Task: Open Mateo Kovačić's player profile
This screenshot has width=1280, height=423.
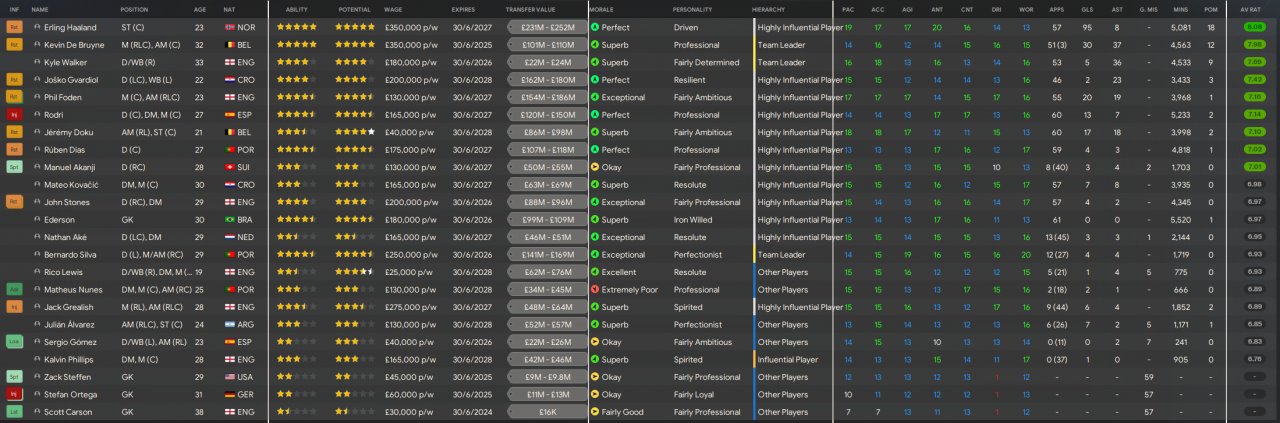Action: [x=69, y=185]
